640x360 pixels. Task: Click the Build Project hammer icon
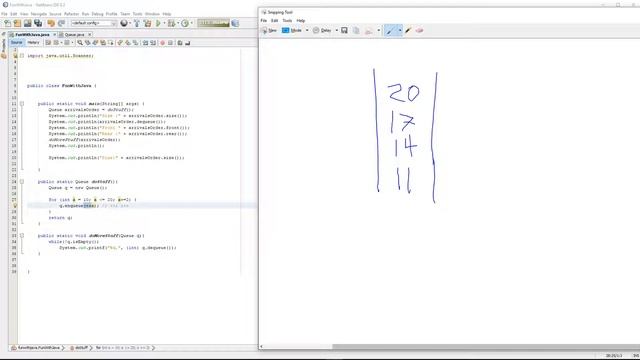tap(137, 23)
